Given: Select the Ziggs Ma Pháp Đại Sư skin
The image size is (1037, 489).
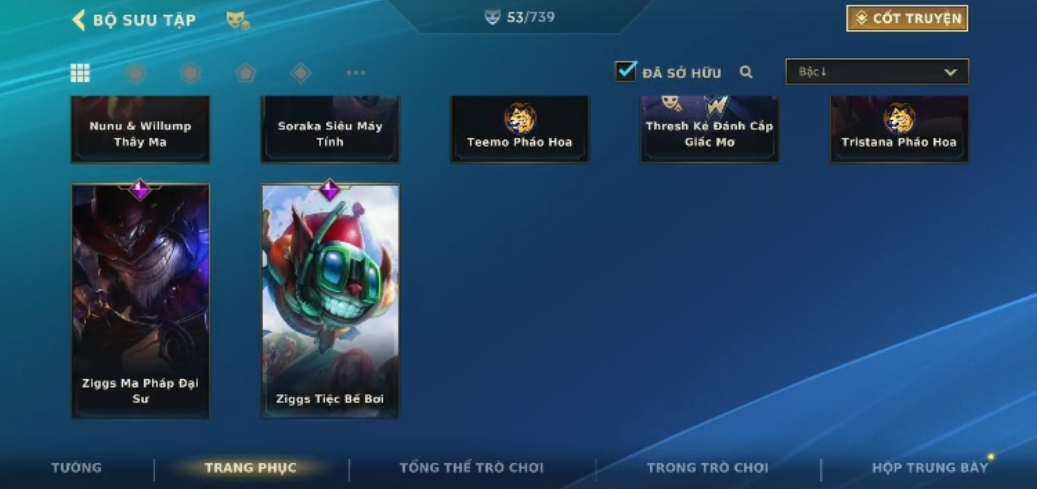Looking at the screenshot, I should 140,300.
